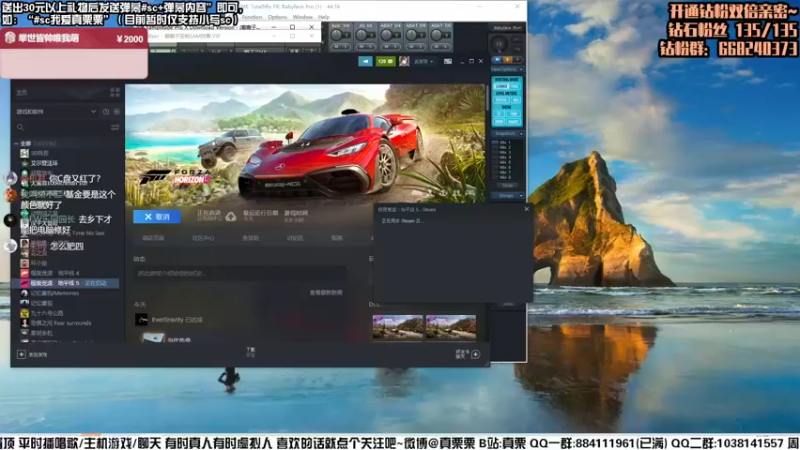The height and width of the screenshot is (450, 800).
Task: Collapse the All games category
Action: [17, 143]
